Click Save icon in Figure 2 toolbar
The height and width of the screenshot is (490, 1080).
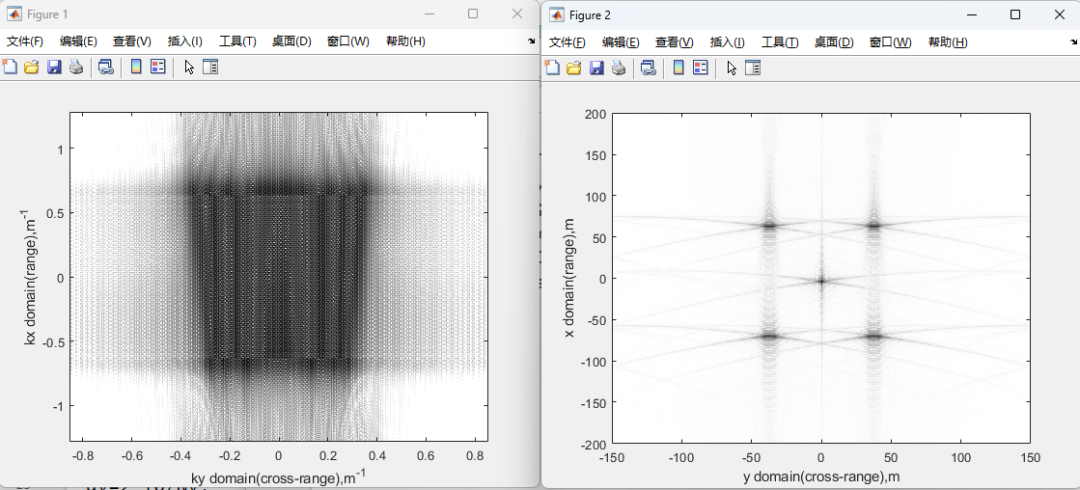(x=596, y=67)
